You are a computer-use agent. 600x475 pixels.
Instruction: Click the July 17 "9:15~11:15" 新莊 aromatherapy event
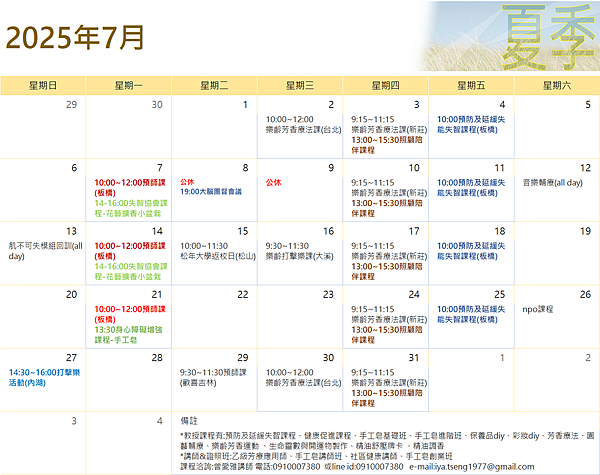(x=389, y=251)
